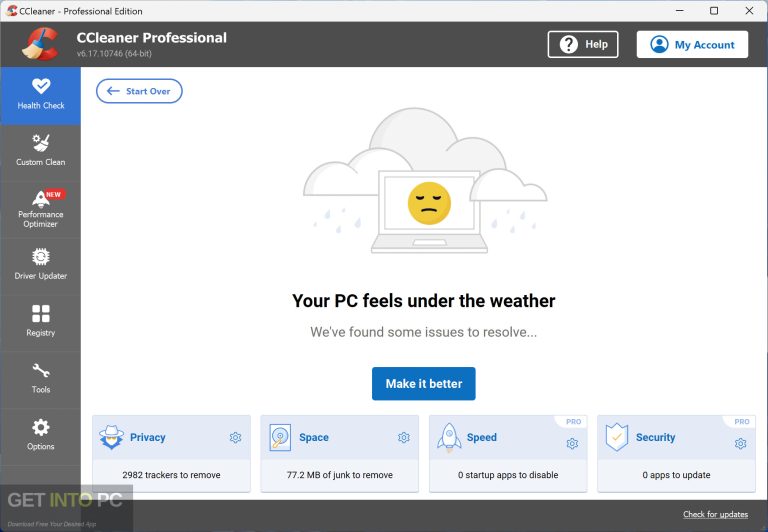Image resolution: width=768 pixels, height=532 pixels.
Task: Click the 'Your PC feels under the weather' heading
Action: tap(424, 301)
